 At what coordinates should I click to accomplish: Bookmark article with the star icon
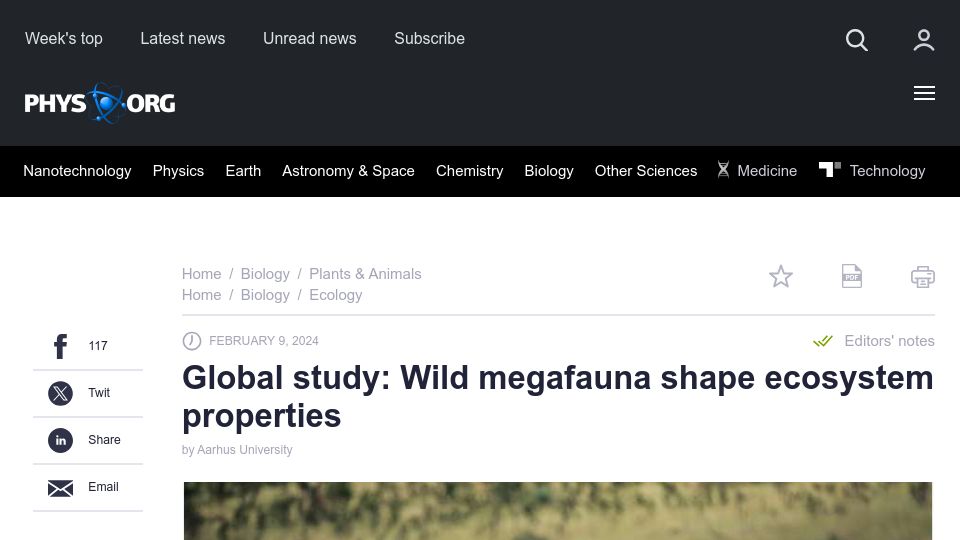(x=781, y=277)
